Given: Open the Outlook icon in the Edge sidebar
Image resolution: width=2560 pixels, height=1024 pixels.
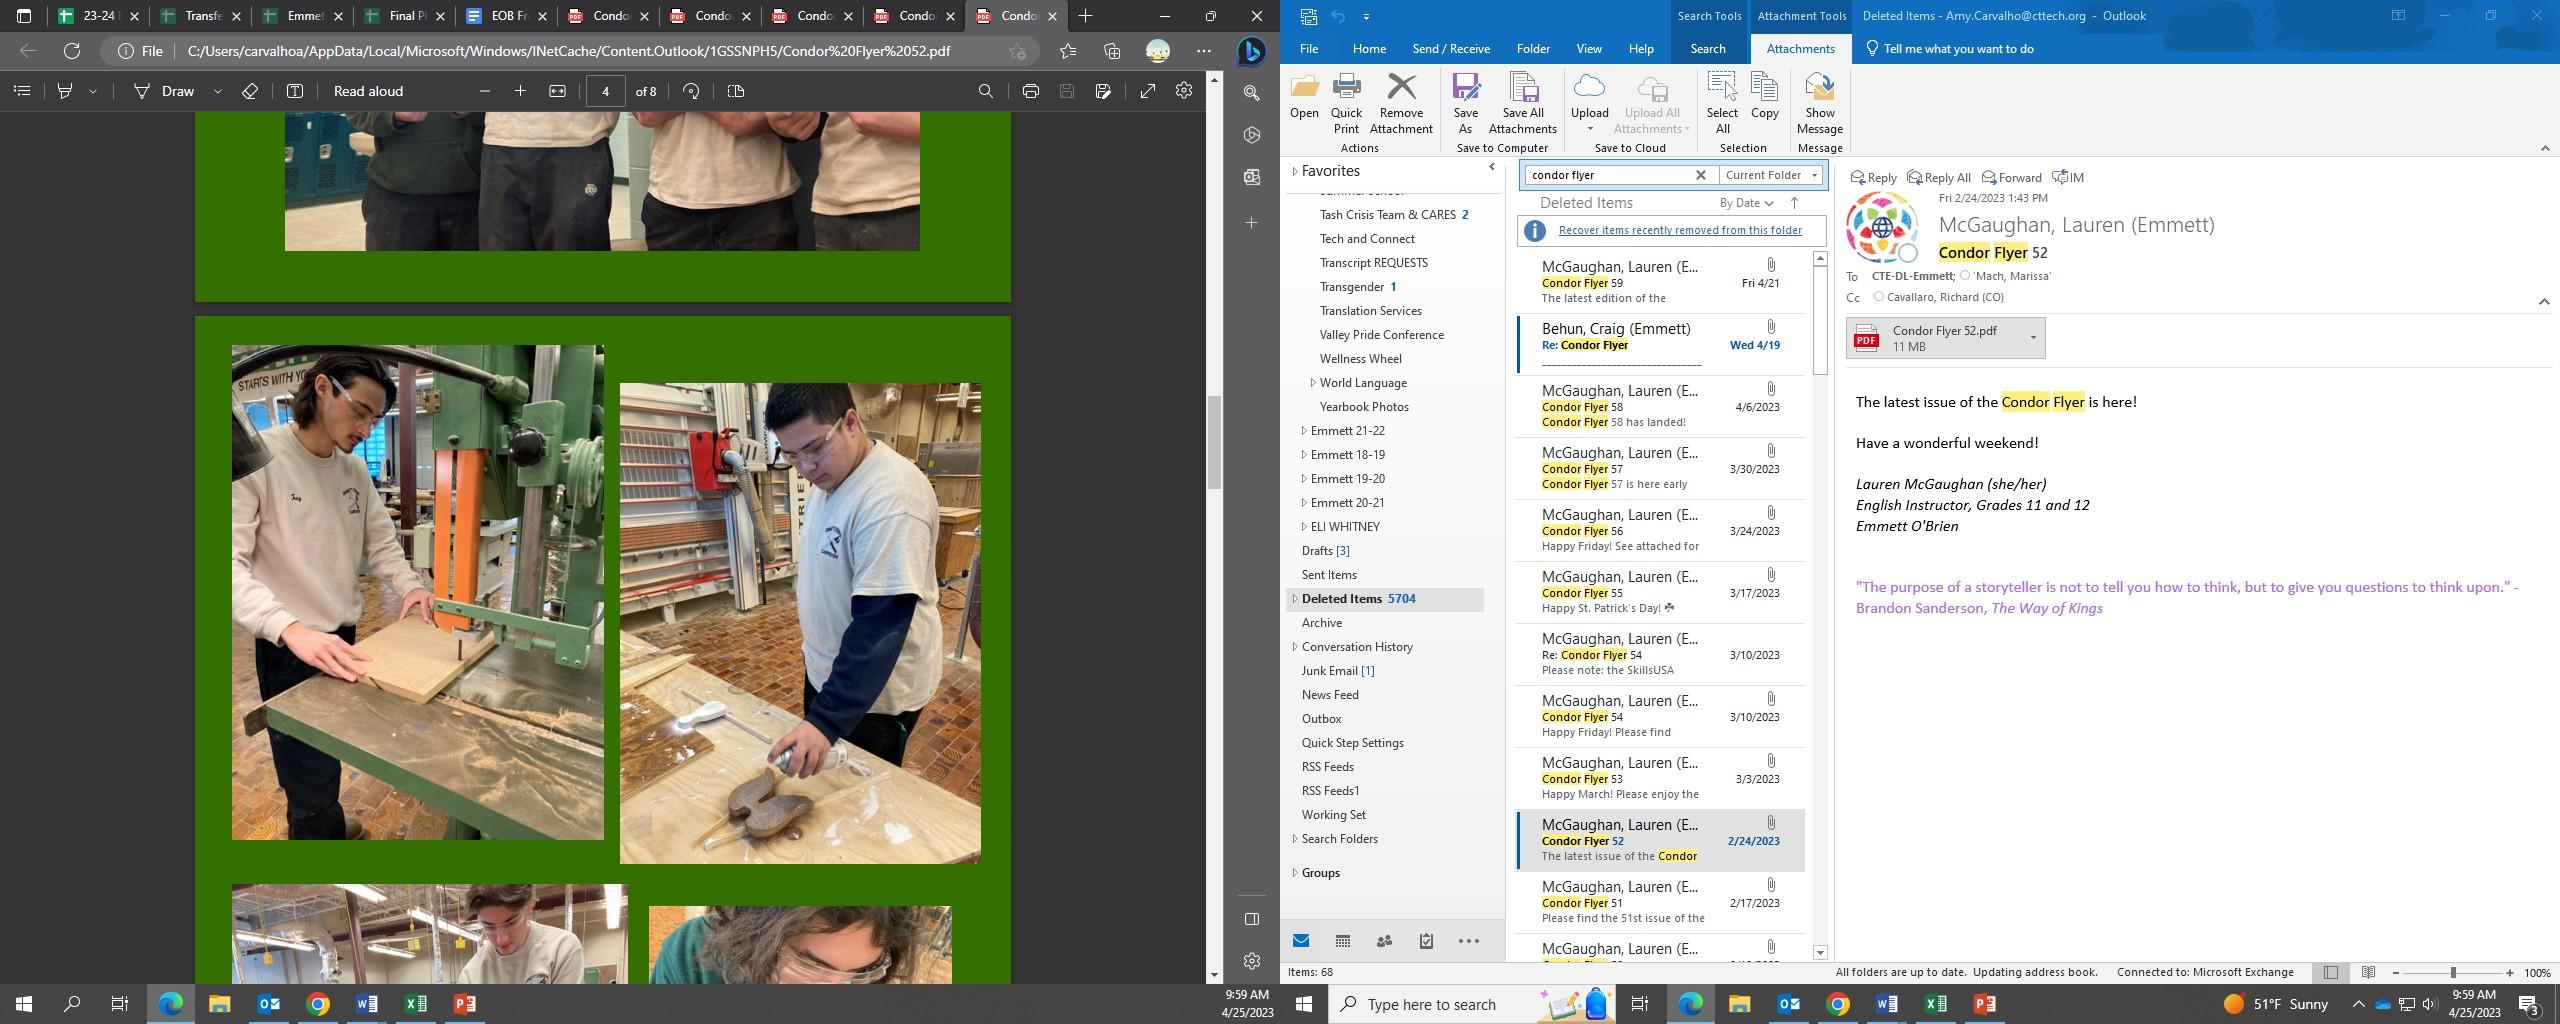Looking at the screenshot, I should (1252, 177).
